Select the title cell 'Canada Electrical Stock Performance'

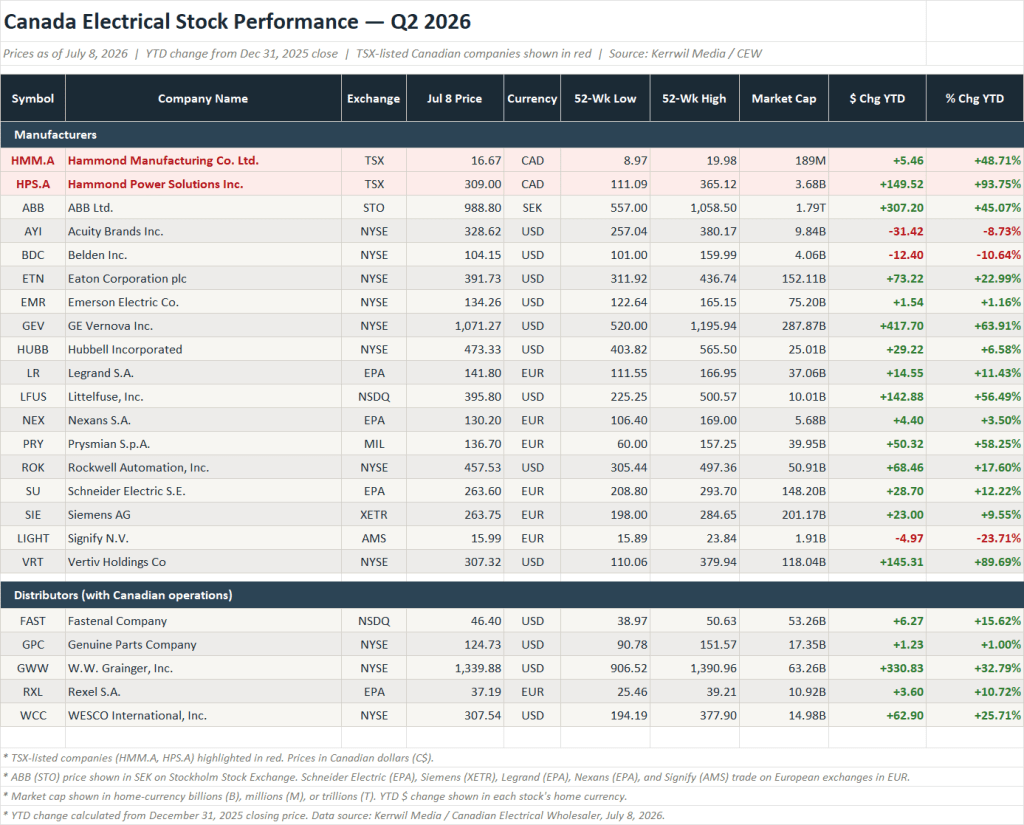point(463,22)
